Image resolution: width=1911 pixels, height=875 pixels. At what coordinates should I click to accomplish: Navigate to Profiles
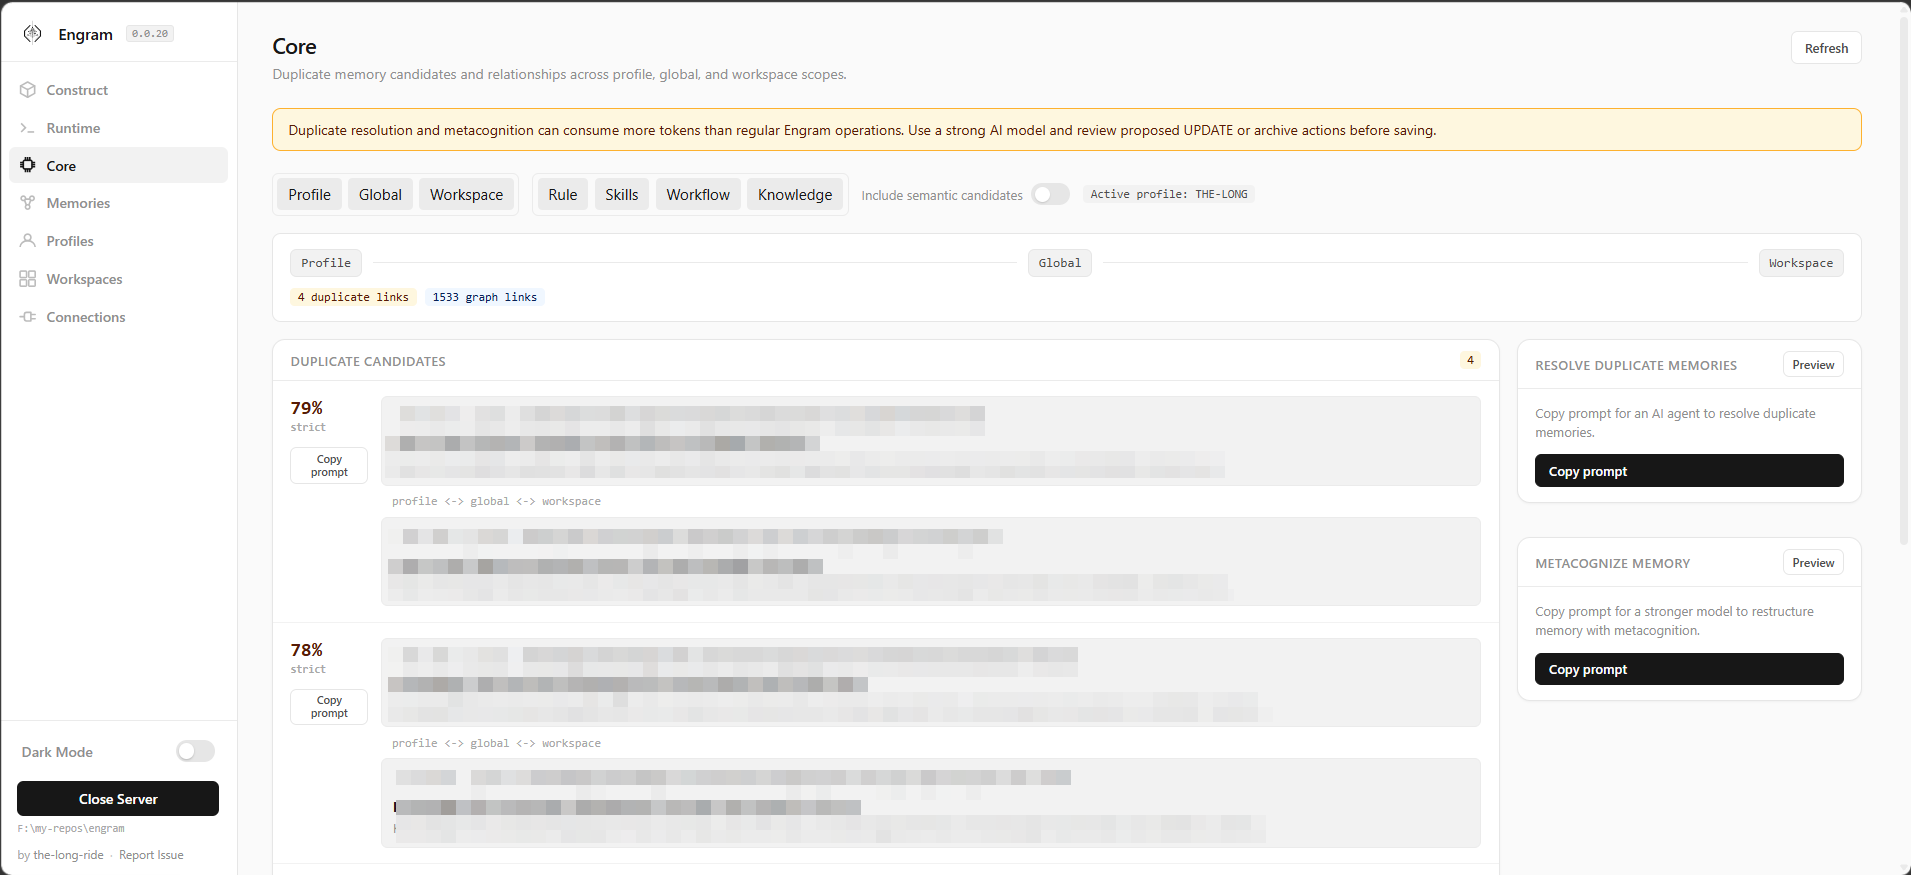[118, 241]
